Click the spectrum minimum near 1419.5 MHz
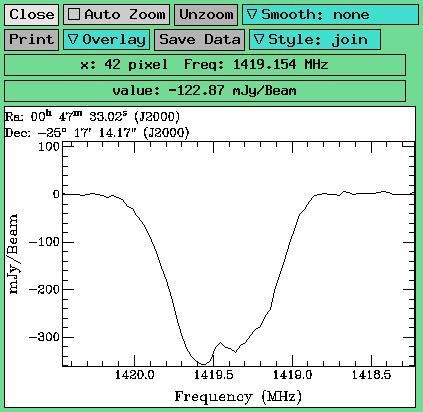Screen dimensions: 423x412 click(x=203, y=364)
